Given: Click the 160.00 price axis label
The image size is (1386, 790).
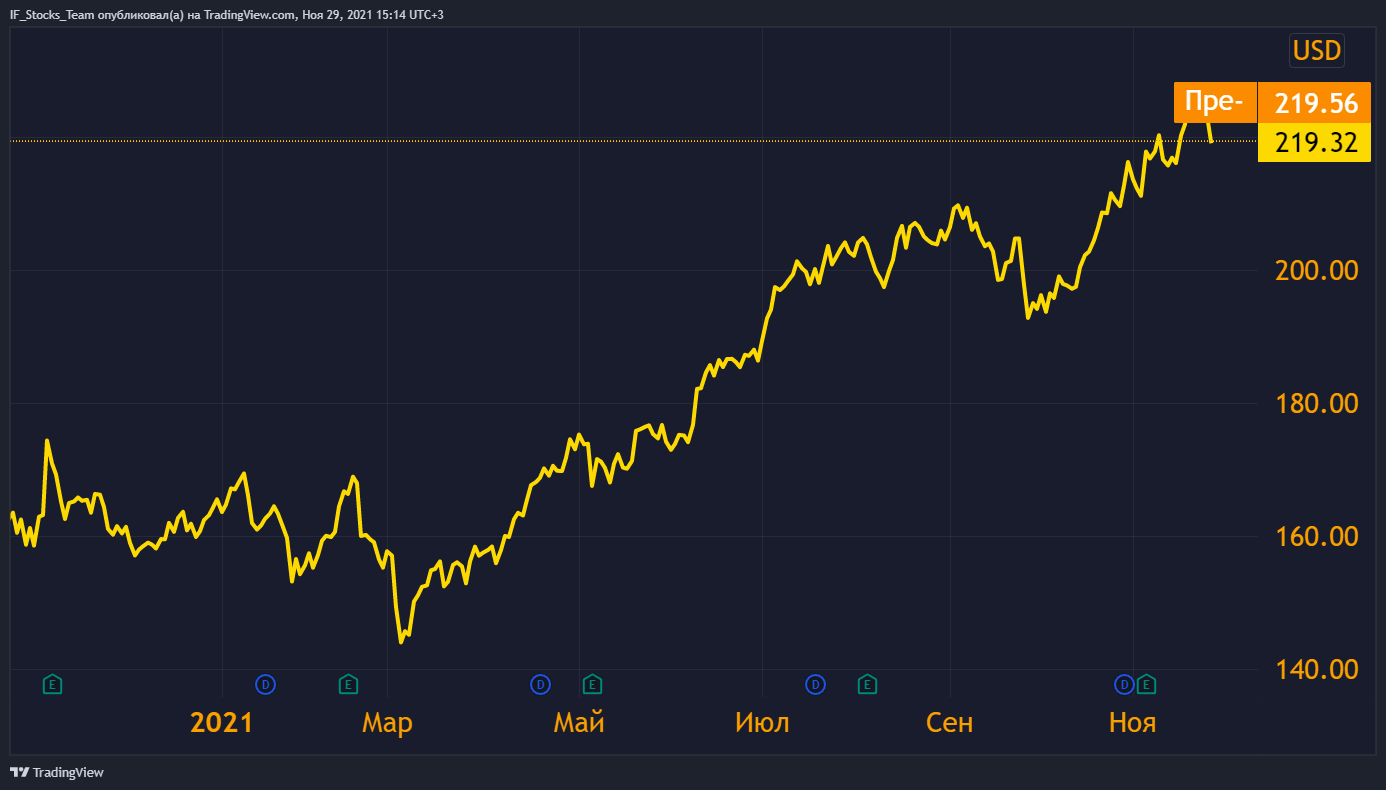Looking at the screenshot, I should 1315,536.
